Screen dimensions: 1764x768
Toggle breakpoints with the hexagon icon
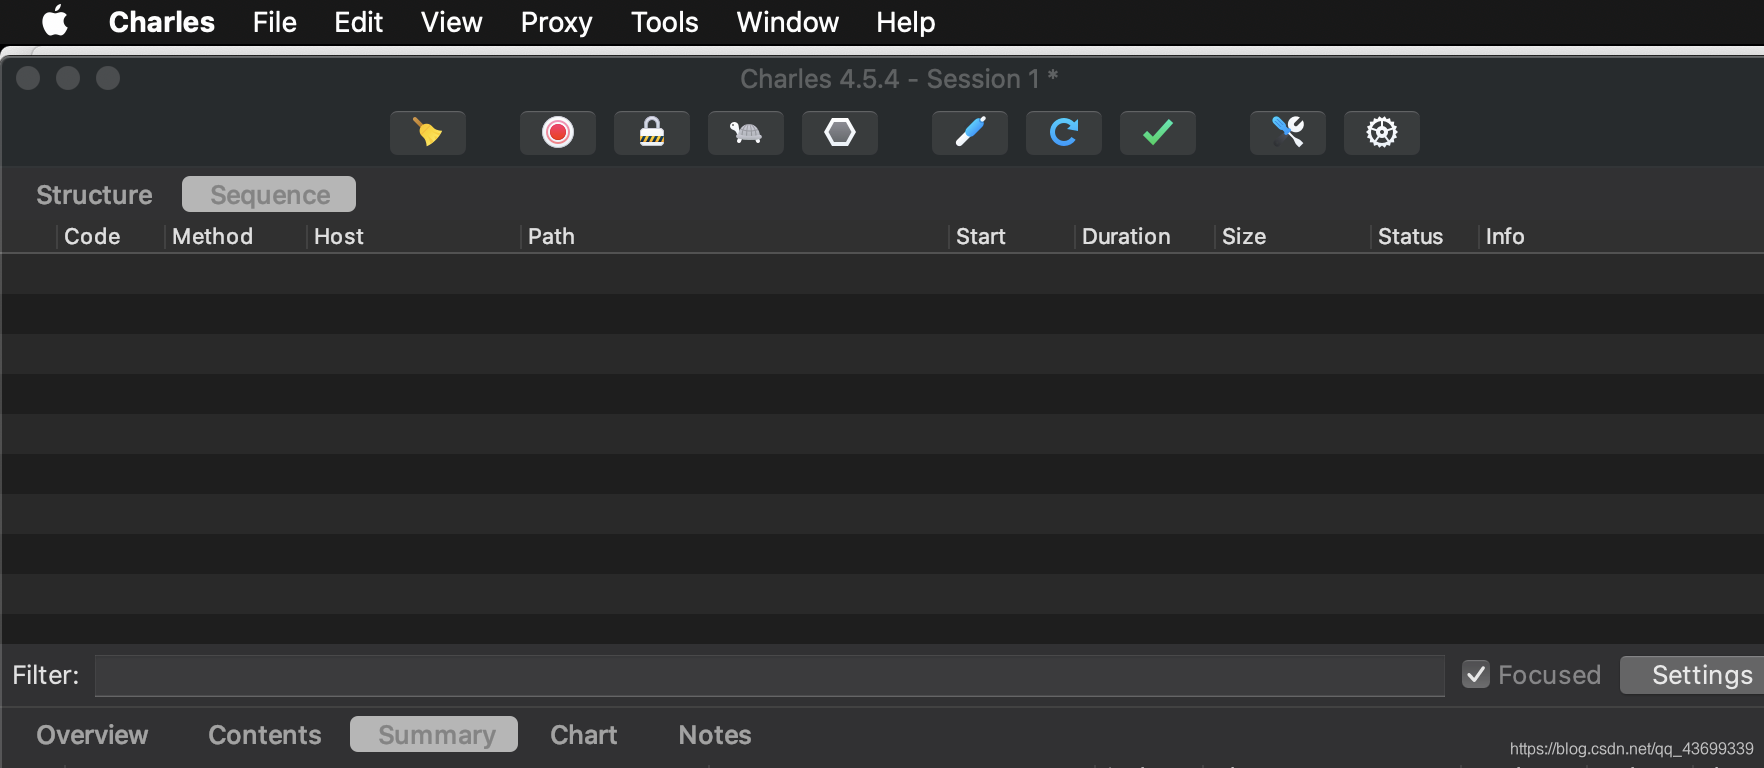[840, 132]
